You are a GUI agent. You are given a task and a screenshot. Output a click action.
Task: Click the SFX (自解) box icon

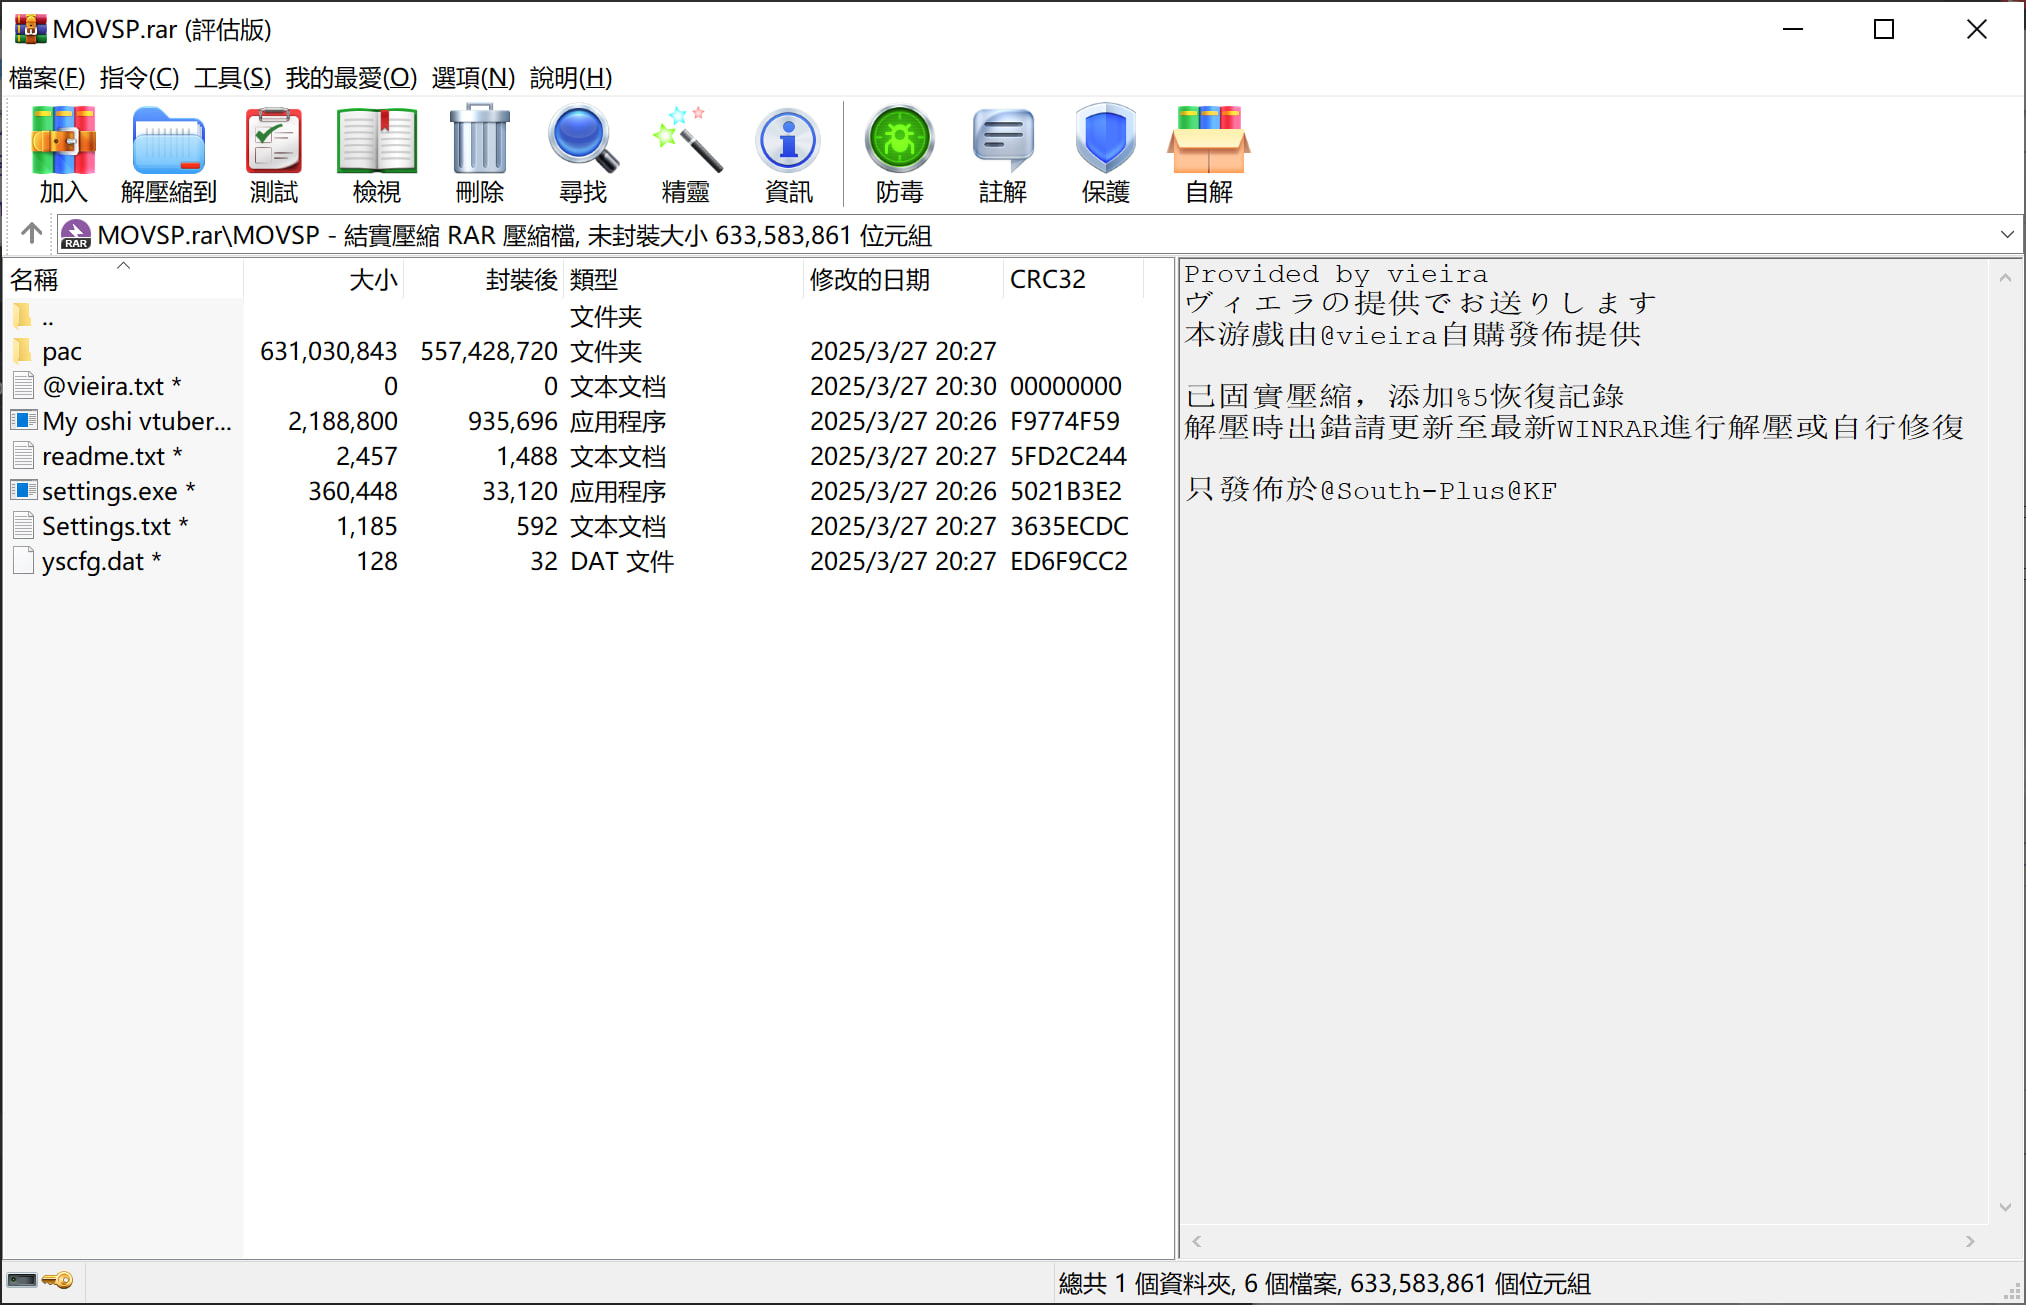pos(1208,153)
